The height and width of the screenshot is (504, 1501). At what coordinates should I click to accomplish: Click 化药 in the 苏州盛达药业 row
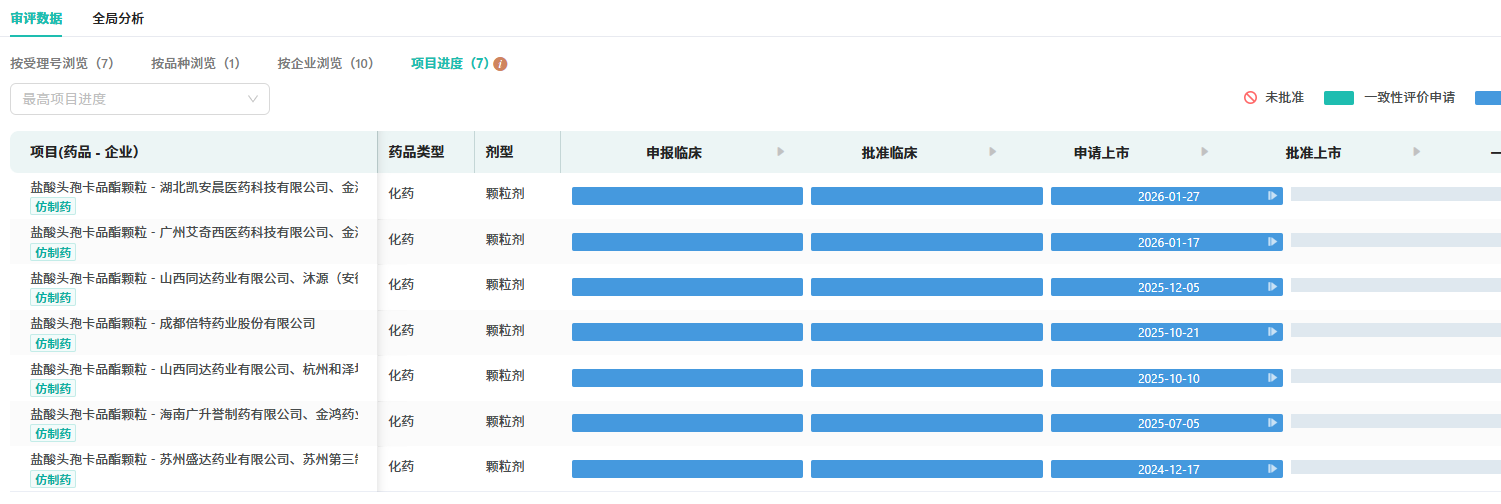pyautogui.click(x=401, y=466)
